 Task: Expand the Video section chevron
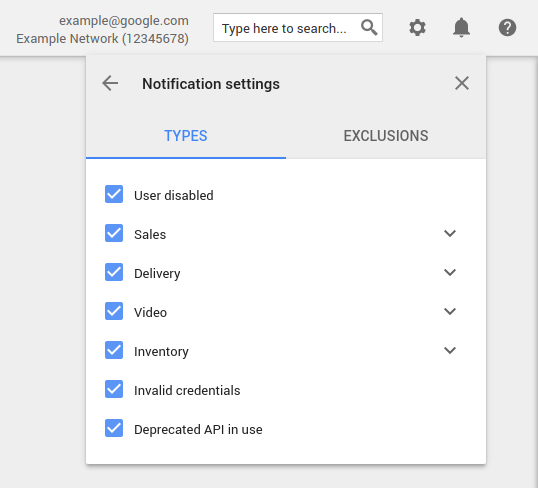coord(450,311)
